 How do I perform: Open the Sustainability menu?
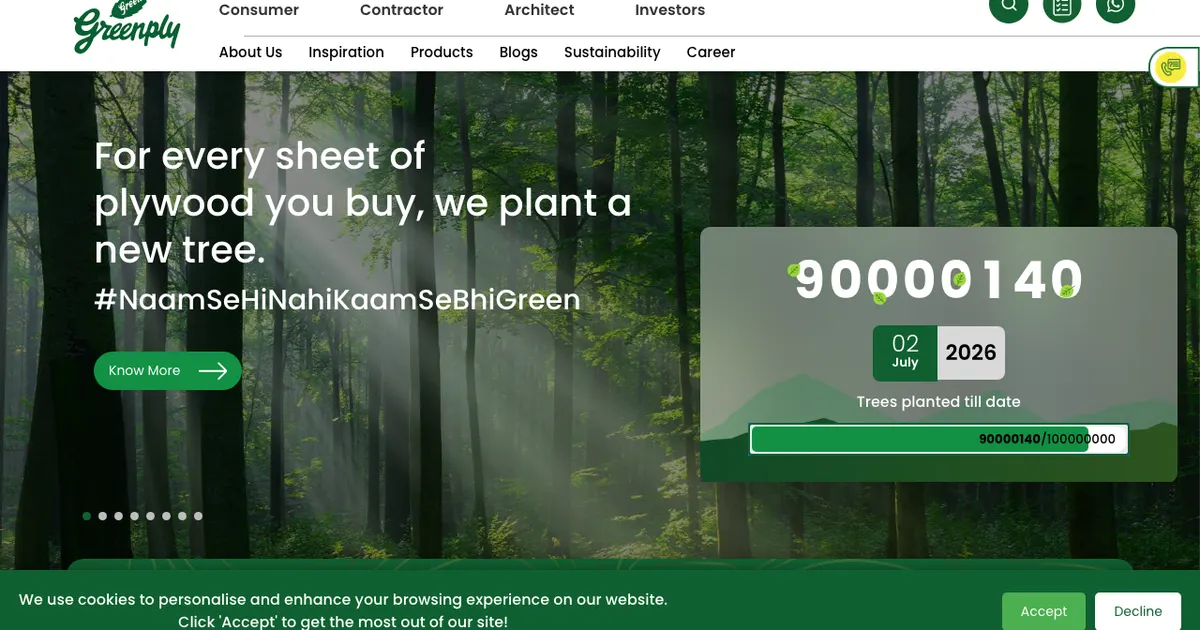pyautogui.click(x=612, y=52)
